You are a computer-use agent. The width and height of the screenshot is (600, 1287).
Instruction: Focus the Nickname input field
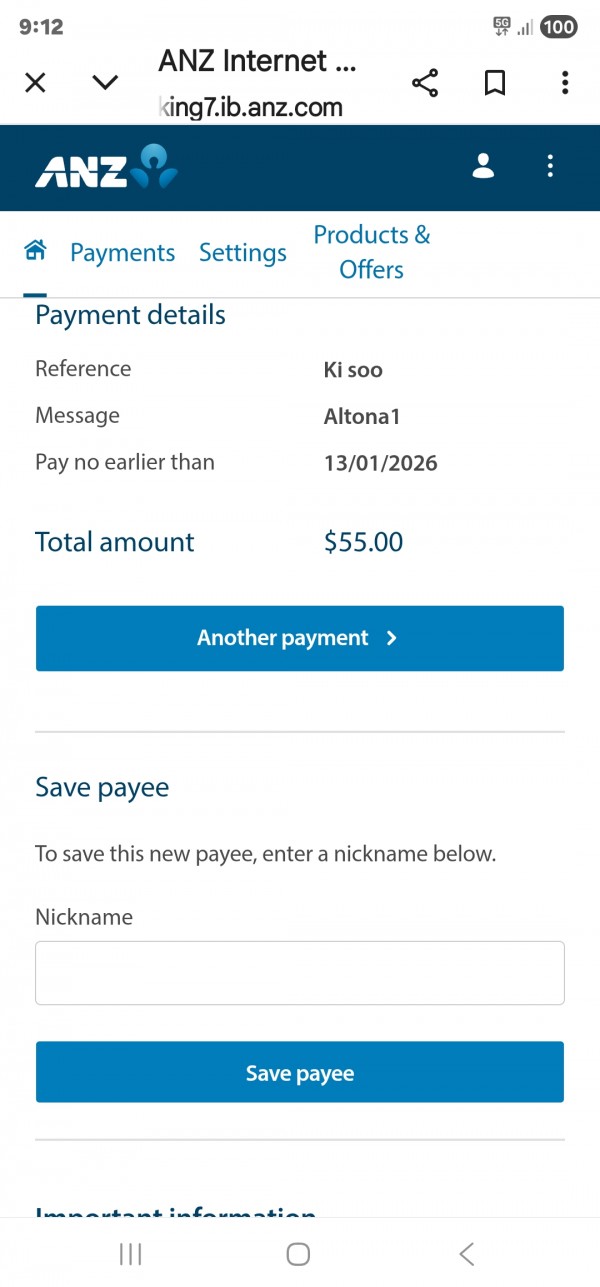pyautogui.click(x=300, y=973)
